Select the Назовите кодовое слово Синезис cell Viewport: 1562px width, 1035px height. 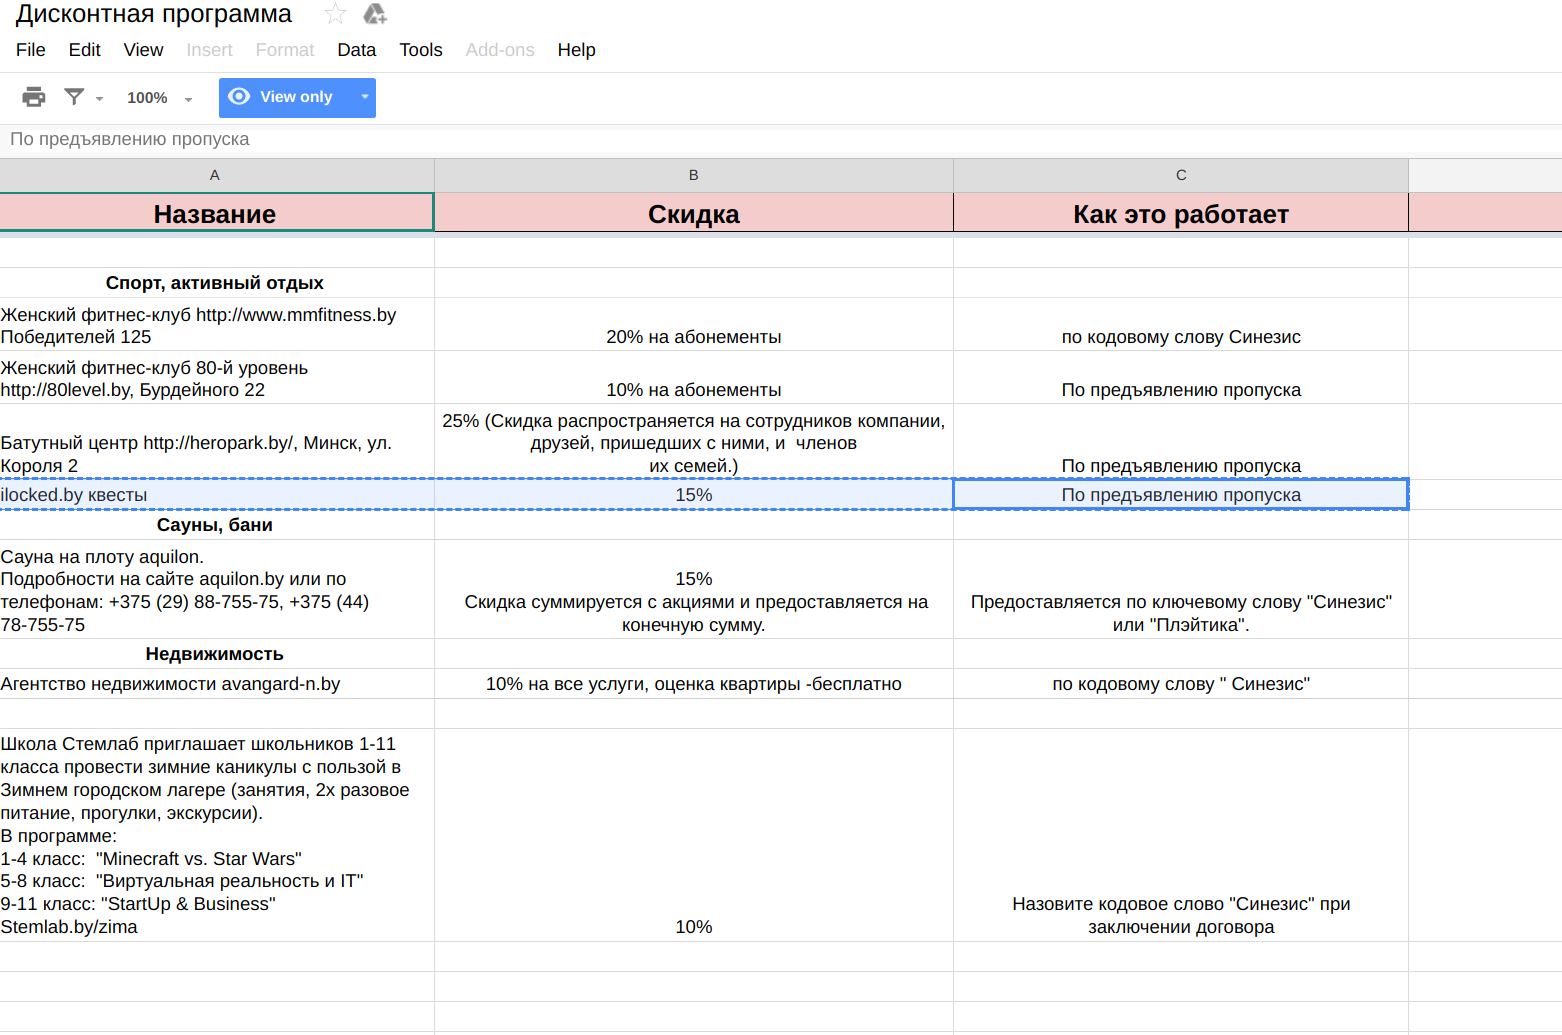coord(1181,835)
